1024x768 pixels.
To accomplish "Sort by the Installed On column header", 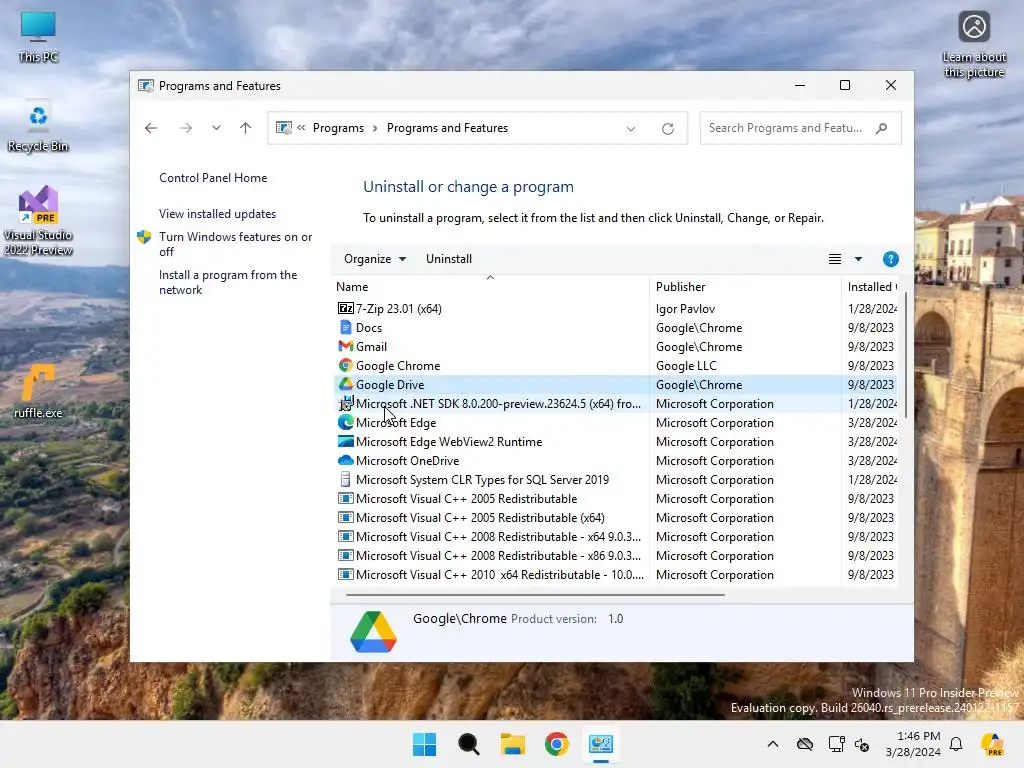I will click(870, 287).
